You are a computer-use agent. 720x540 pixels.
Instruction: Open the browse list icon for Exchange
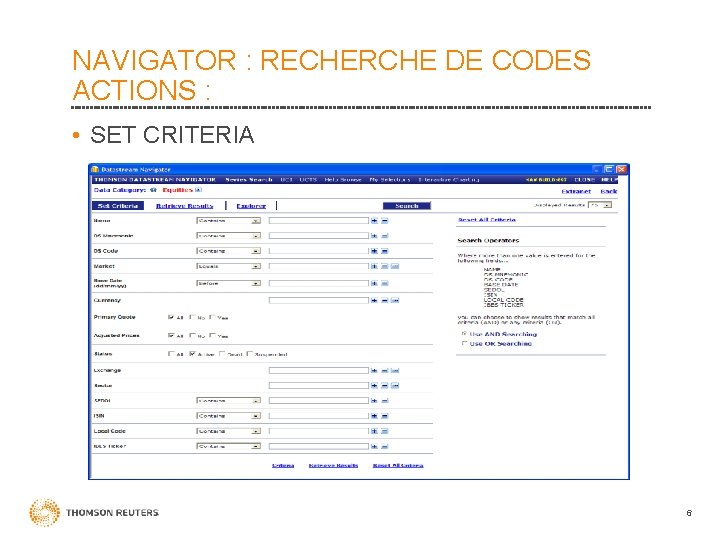tap(395, 371)
